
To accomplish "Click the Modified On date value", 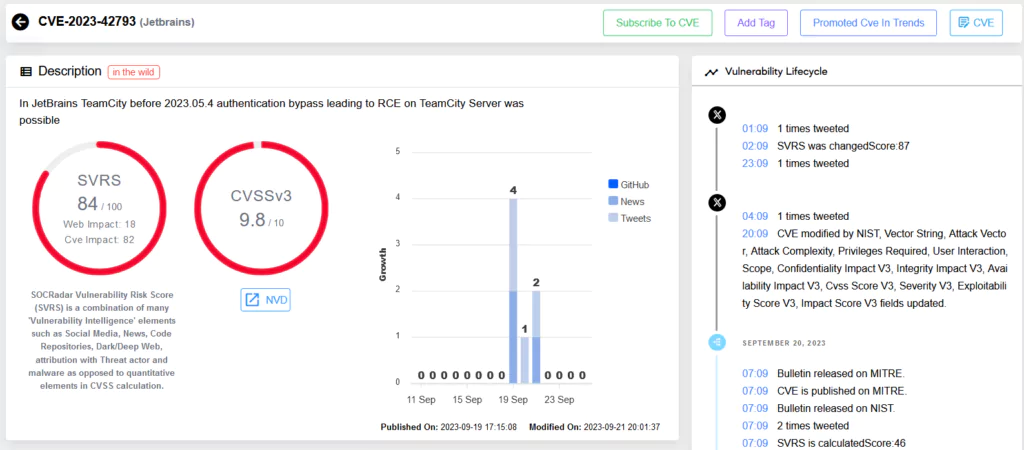I will (622, 427).
